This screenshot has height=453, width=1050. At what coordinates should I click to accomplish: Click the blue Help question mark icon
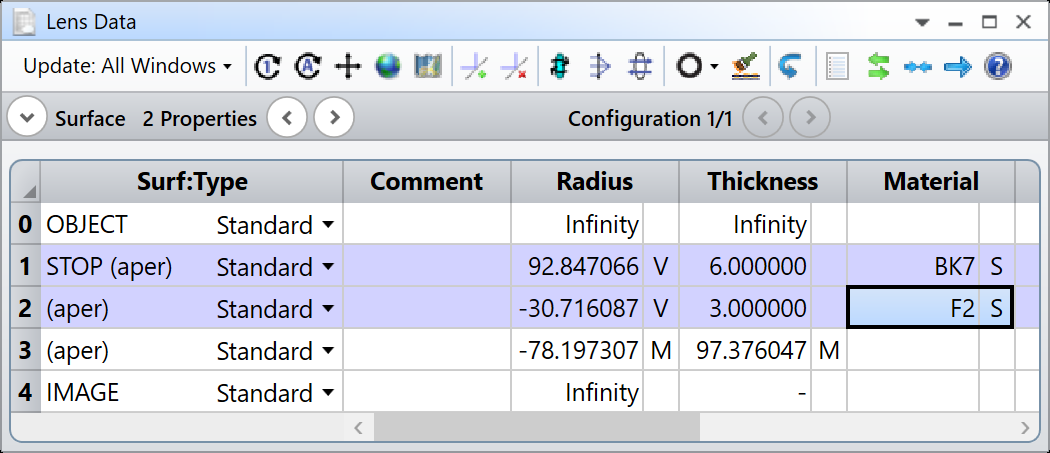(997, 67)
